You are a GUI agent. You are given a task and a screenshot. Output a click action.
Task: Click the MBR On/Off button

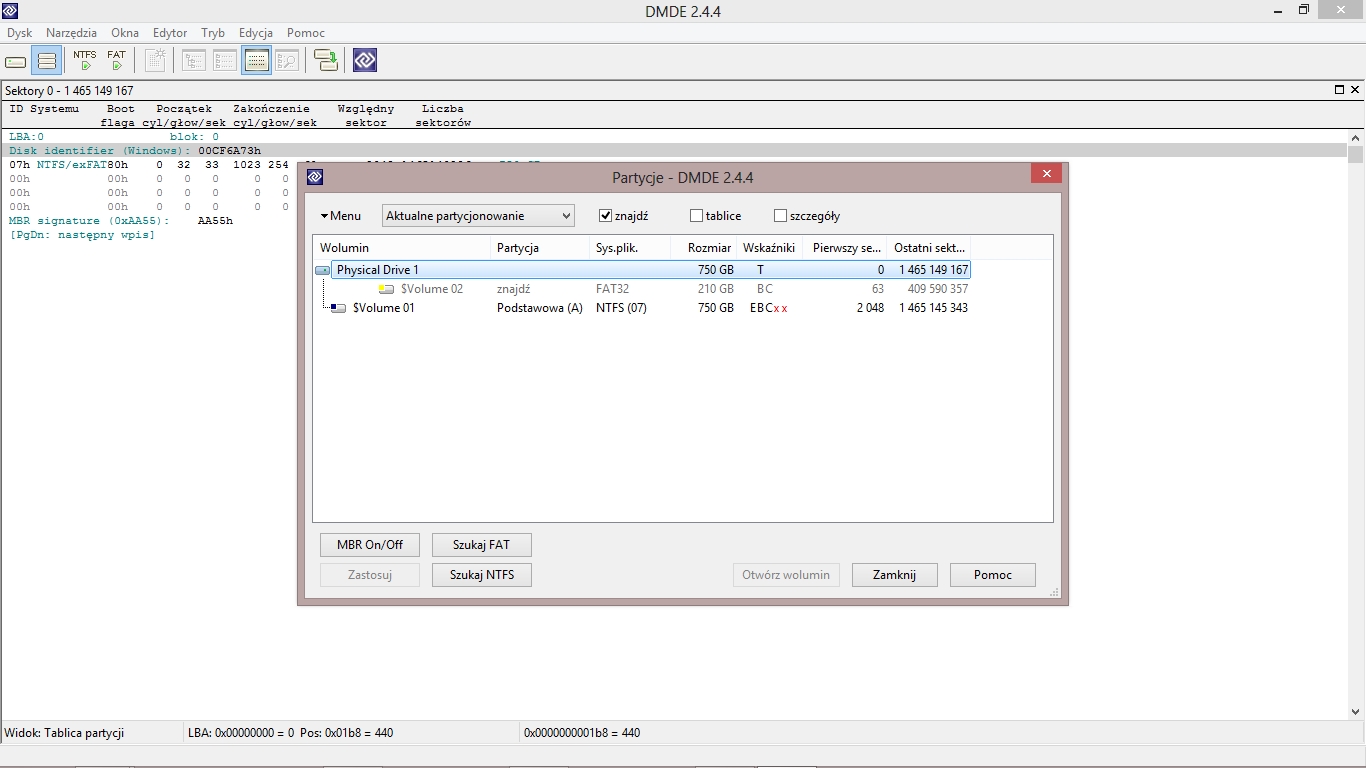tap(370, 545)
